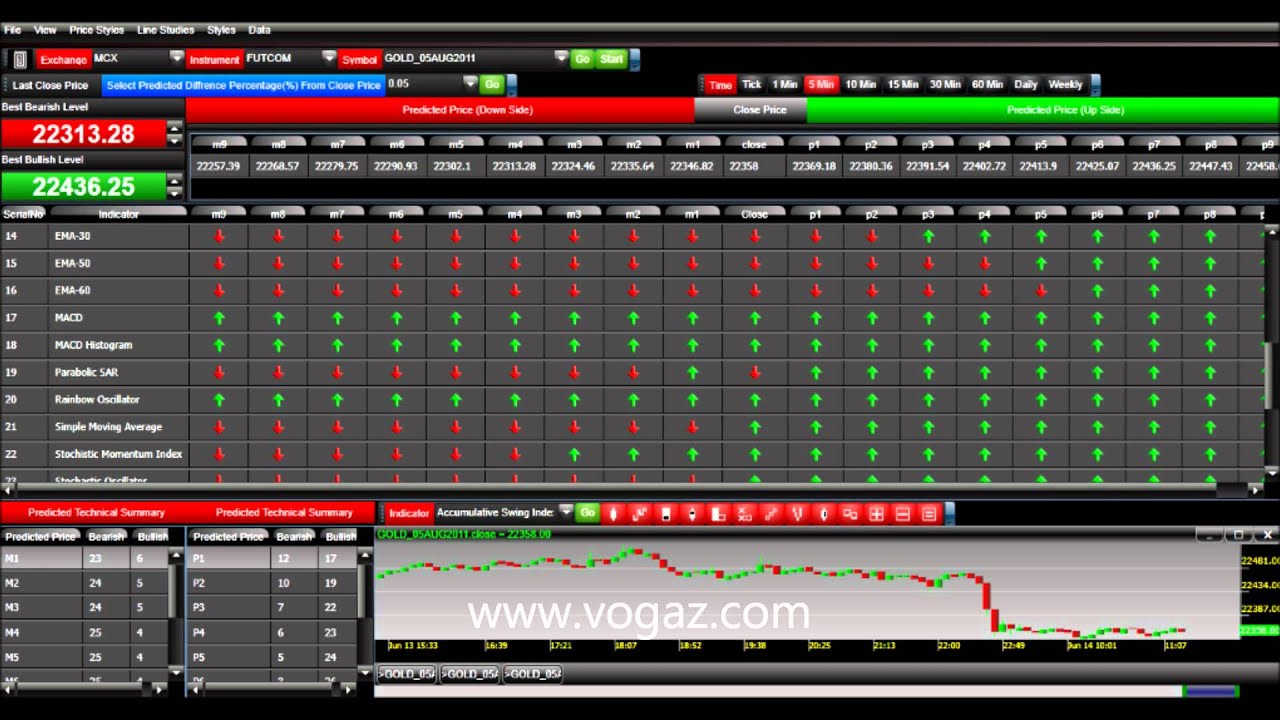Viewport: 1280px width, 720px height.
Task: Switch the timeframe to Weekly
Action: pyautogui.click(x=1066, y=85)
